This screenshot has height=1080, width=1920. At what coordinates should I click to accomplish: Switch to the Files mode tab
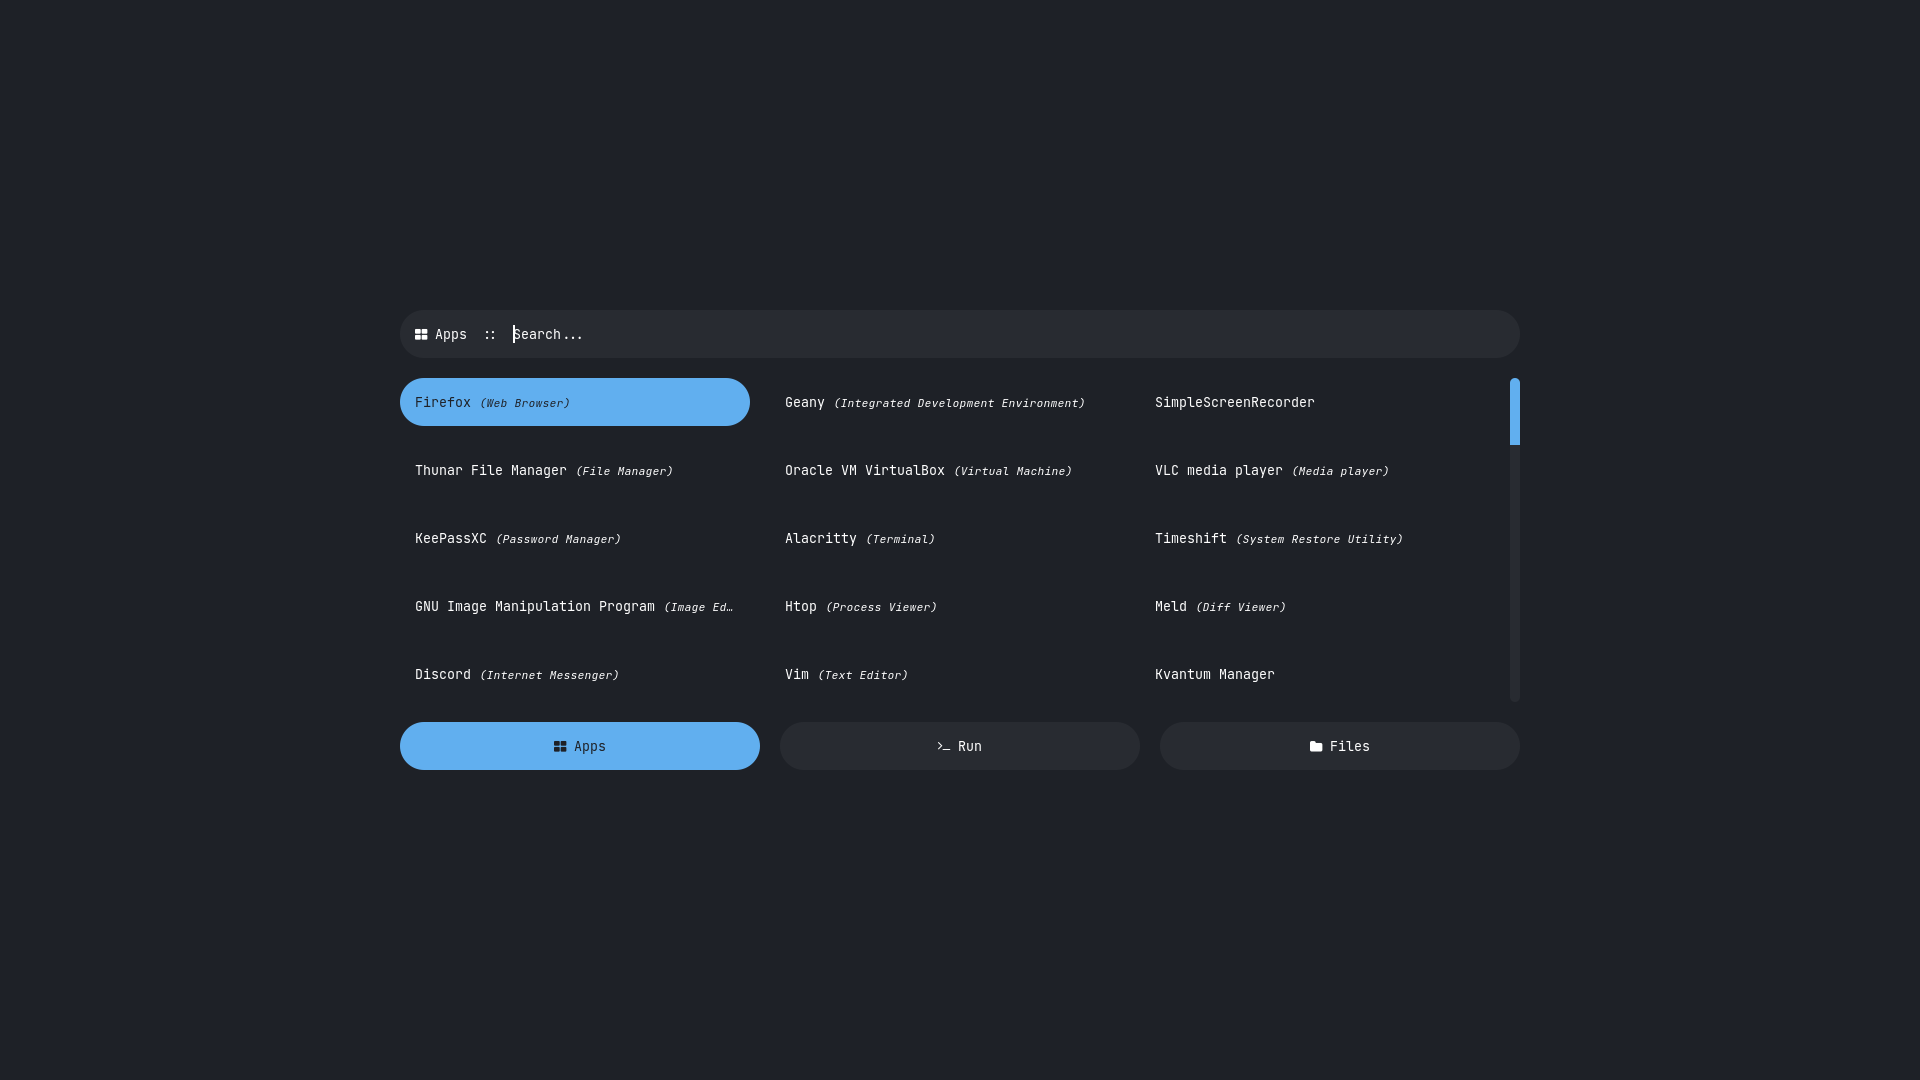(1339, 746)
